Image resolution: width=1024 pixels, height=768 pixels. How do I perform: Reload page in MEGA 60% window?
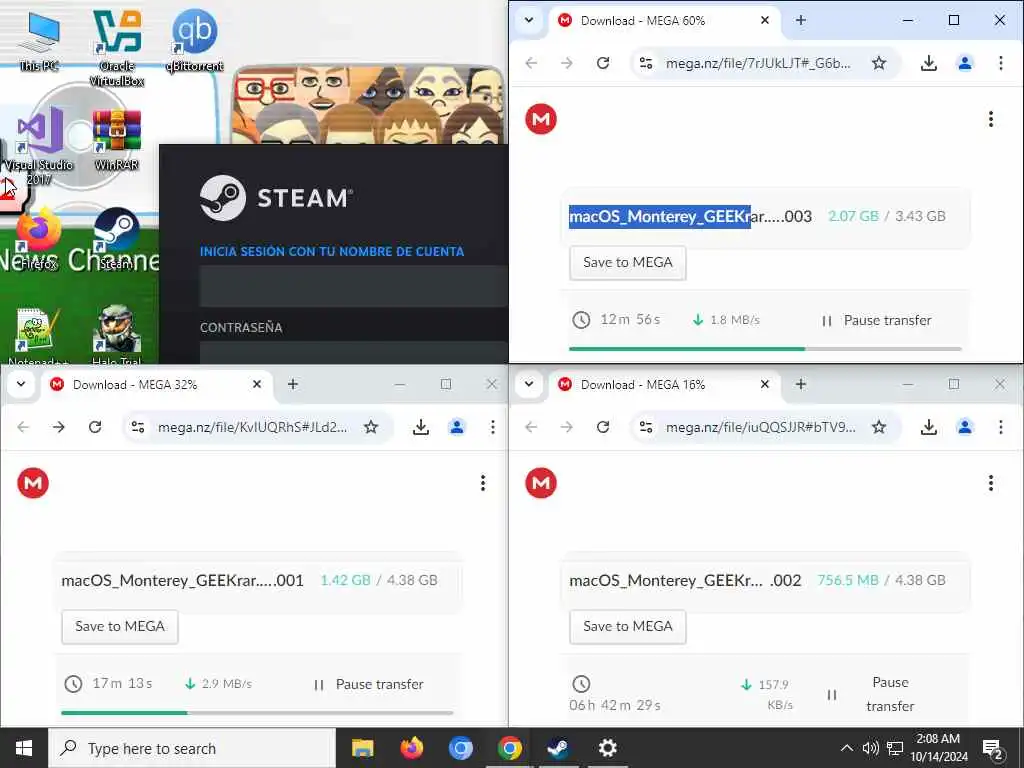point(603,63)
